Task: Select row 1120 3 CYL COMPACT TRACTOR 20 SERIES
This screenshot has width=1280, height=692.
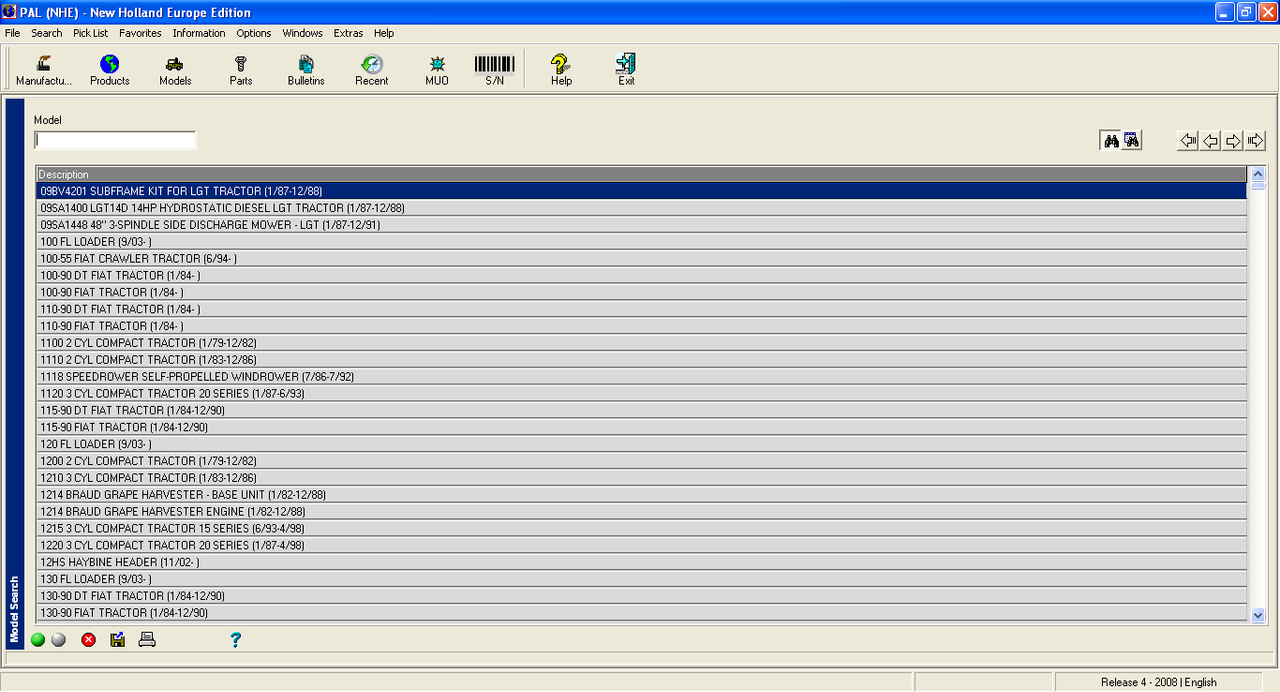Action: click(641, 393)
